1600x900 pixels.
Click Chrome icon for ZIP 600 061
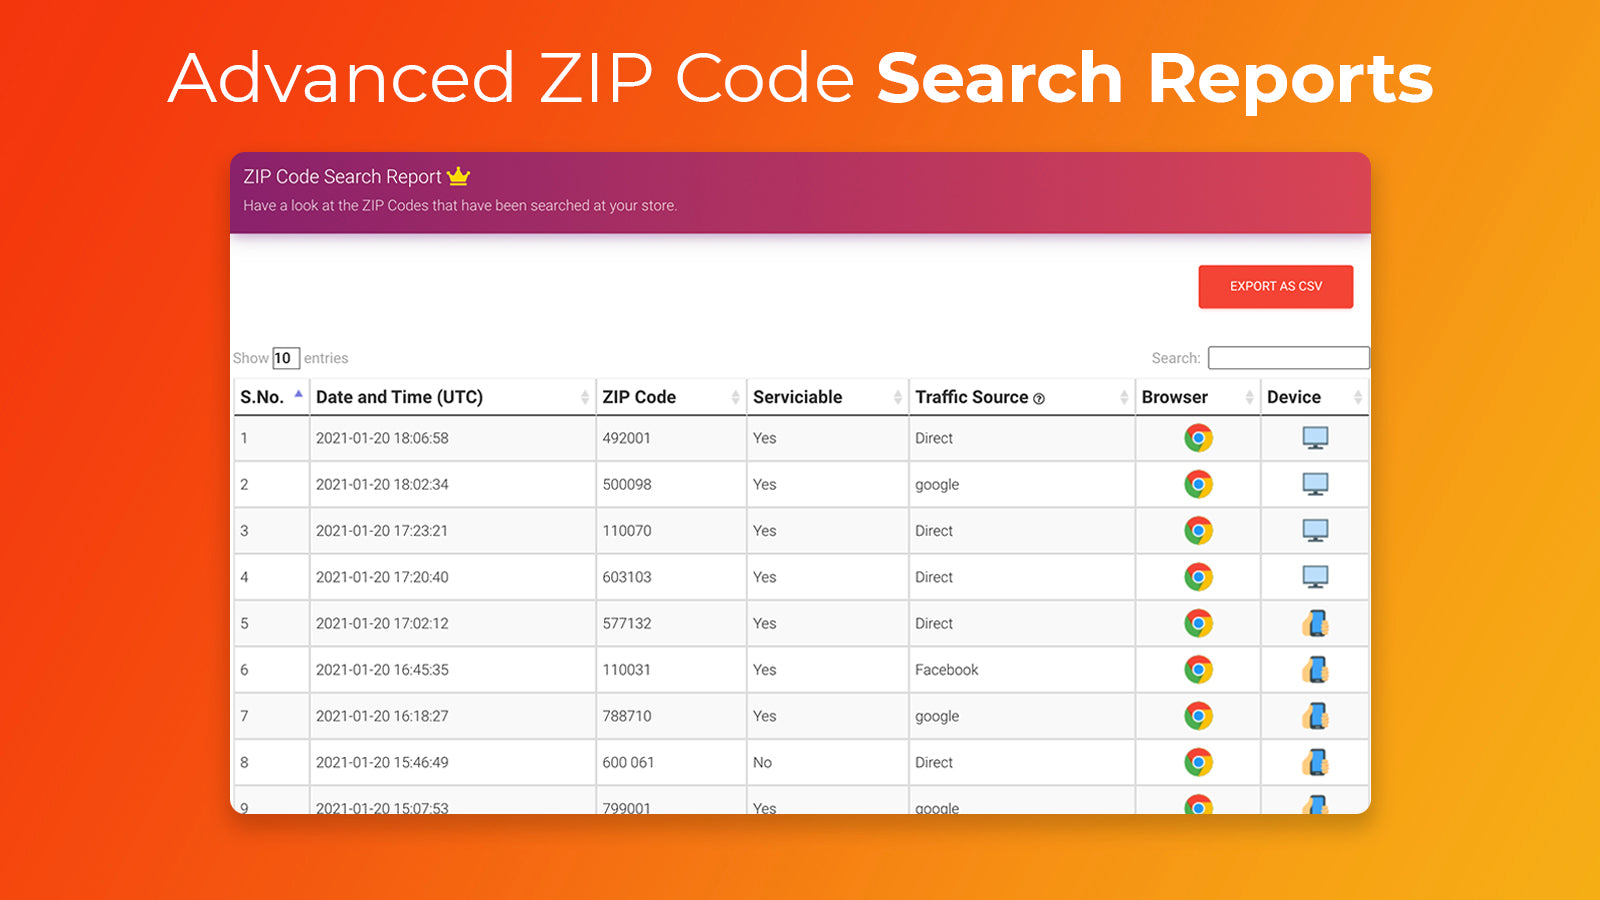pos(1198,762)
